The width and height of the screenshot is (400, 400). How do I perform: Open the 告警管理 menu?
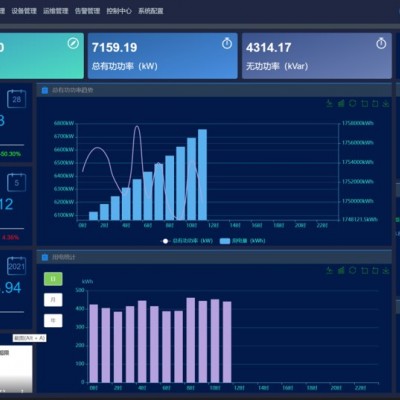click(x=87, y=11)
